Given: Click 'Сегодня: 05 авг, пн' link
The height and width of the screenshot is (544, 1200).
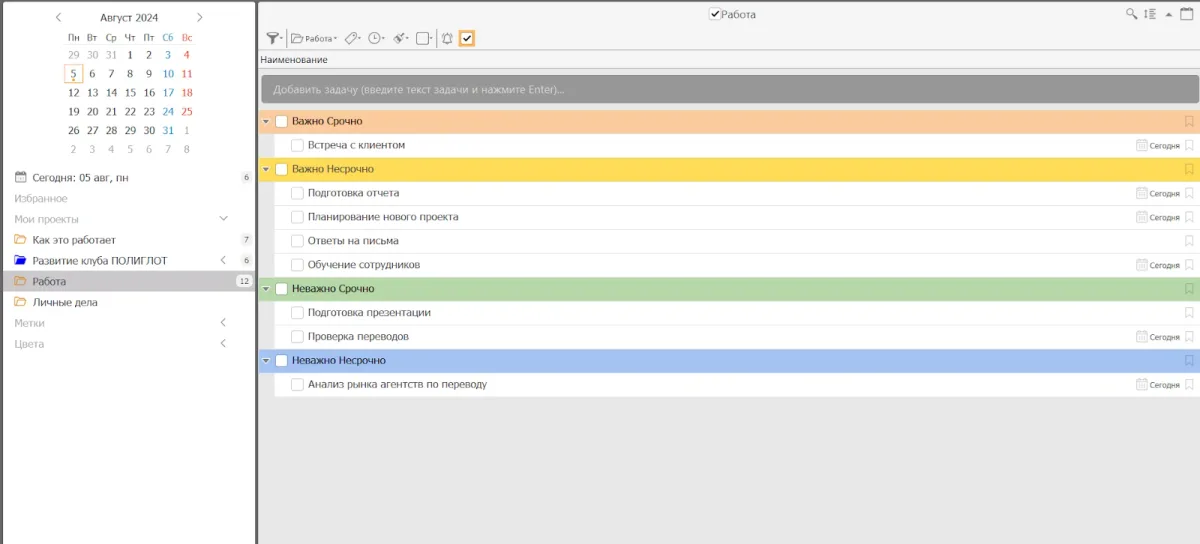Looking at the screenshot, I should pyautogui.click(x=79, y=177).
